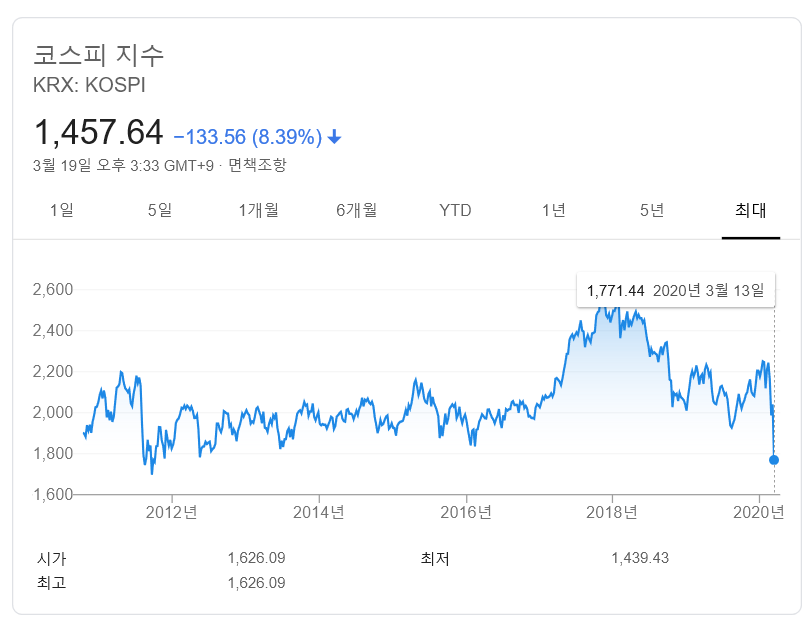Switch to the 1년 range
This screenshot has height=622, width=806.
[x=556, y=211]
